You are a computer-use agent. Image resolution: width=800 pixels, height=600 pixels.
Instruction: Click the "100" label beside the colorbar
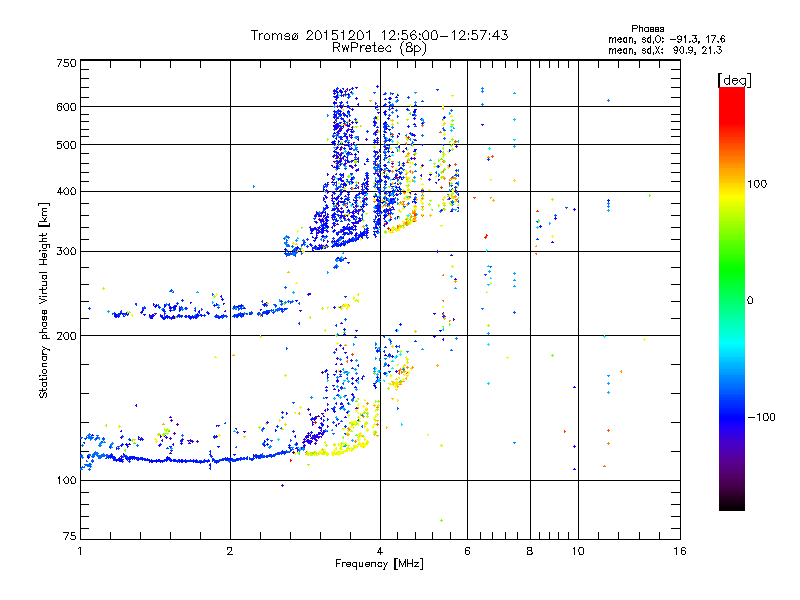point(757,184)
